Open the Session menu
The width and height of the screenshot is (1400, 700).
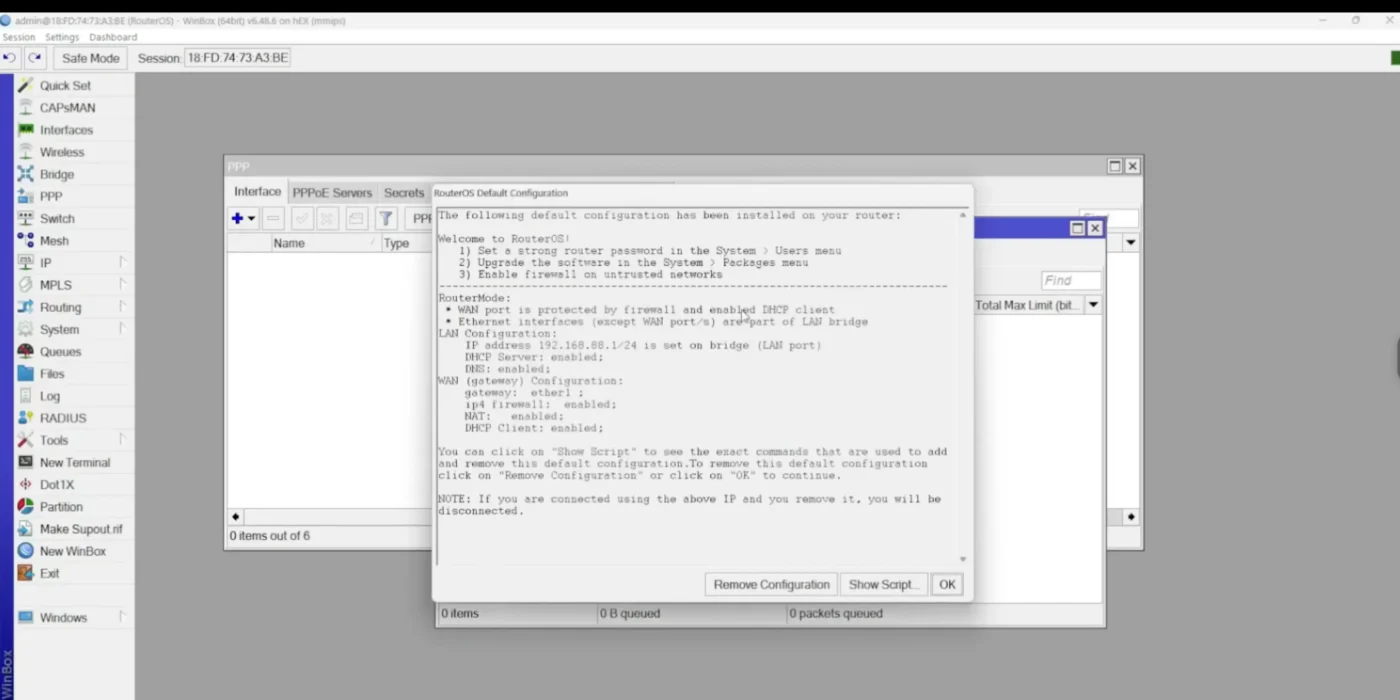pyautogui.click(x=18, y=37)
